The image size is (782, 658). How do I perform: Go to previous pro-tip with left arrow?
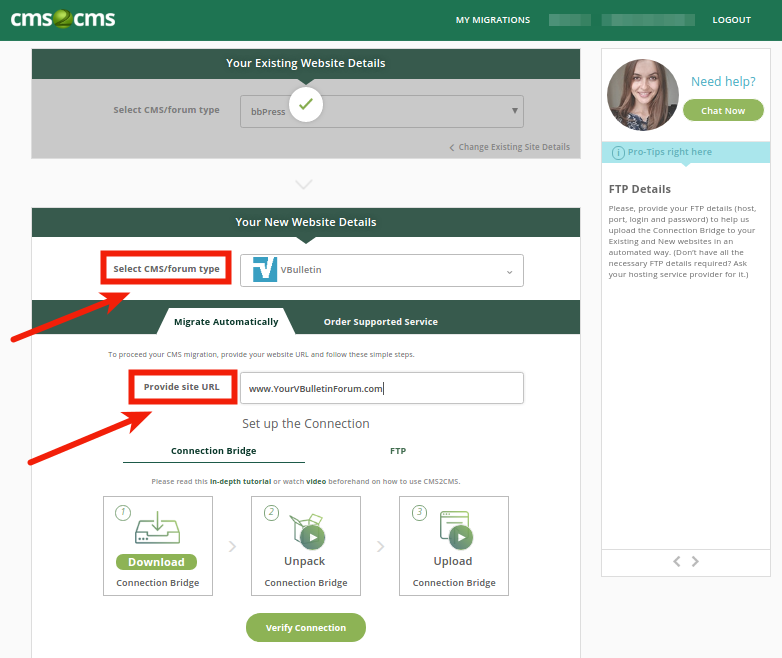(677, 562)
